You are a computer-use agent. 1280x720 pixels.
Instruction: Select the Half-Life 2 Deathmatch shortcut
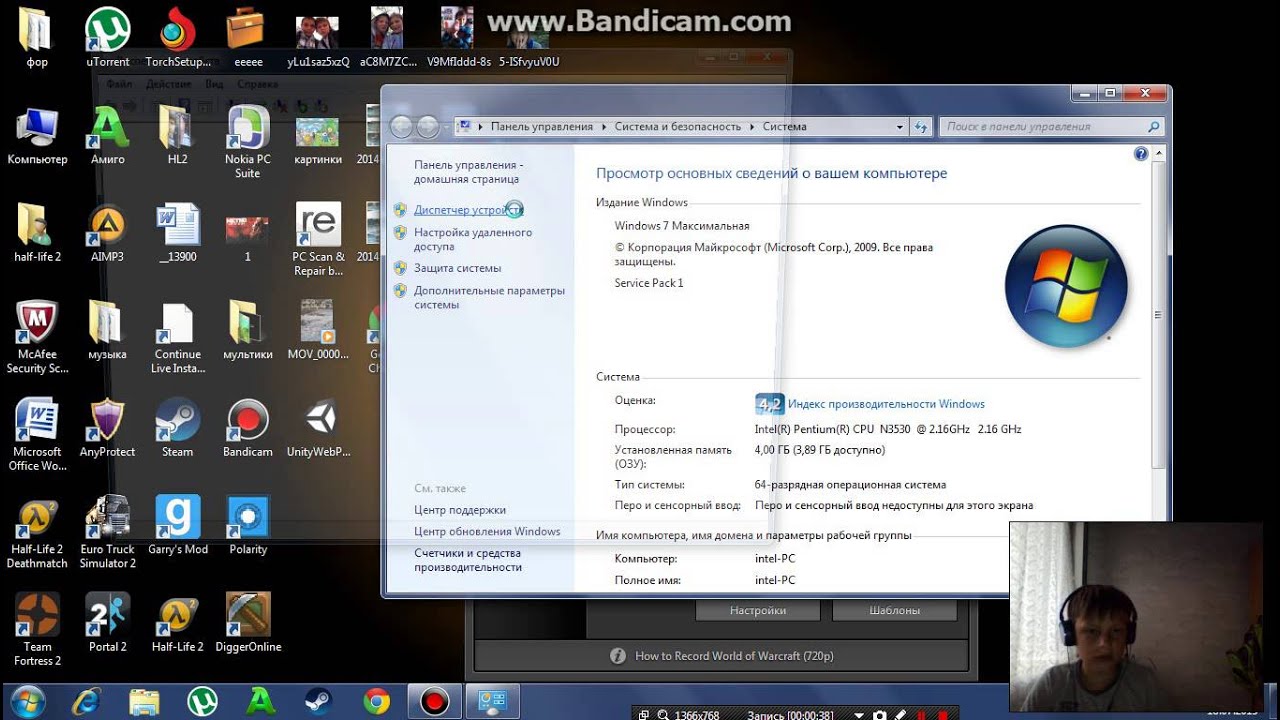coord(38,533)
